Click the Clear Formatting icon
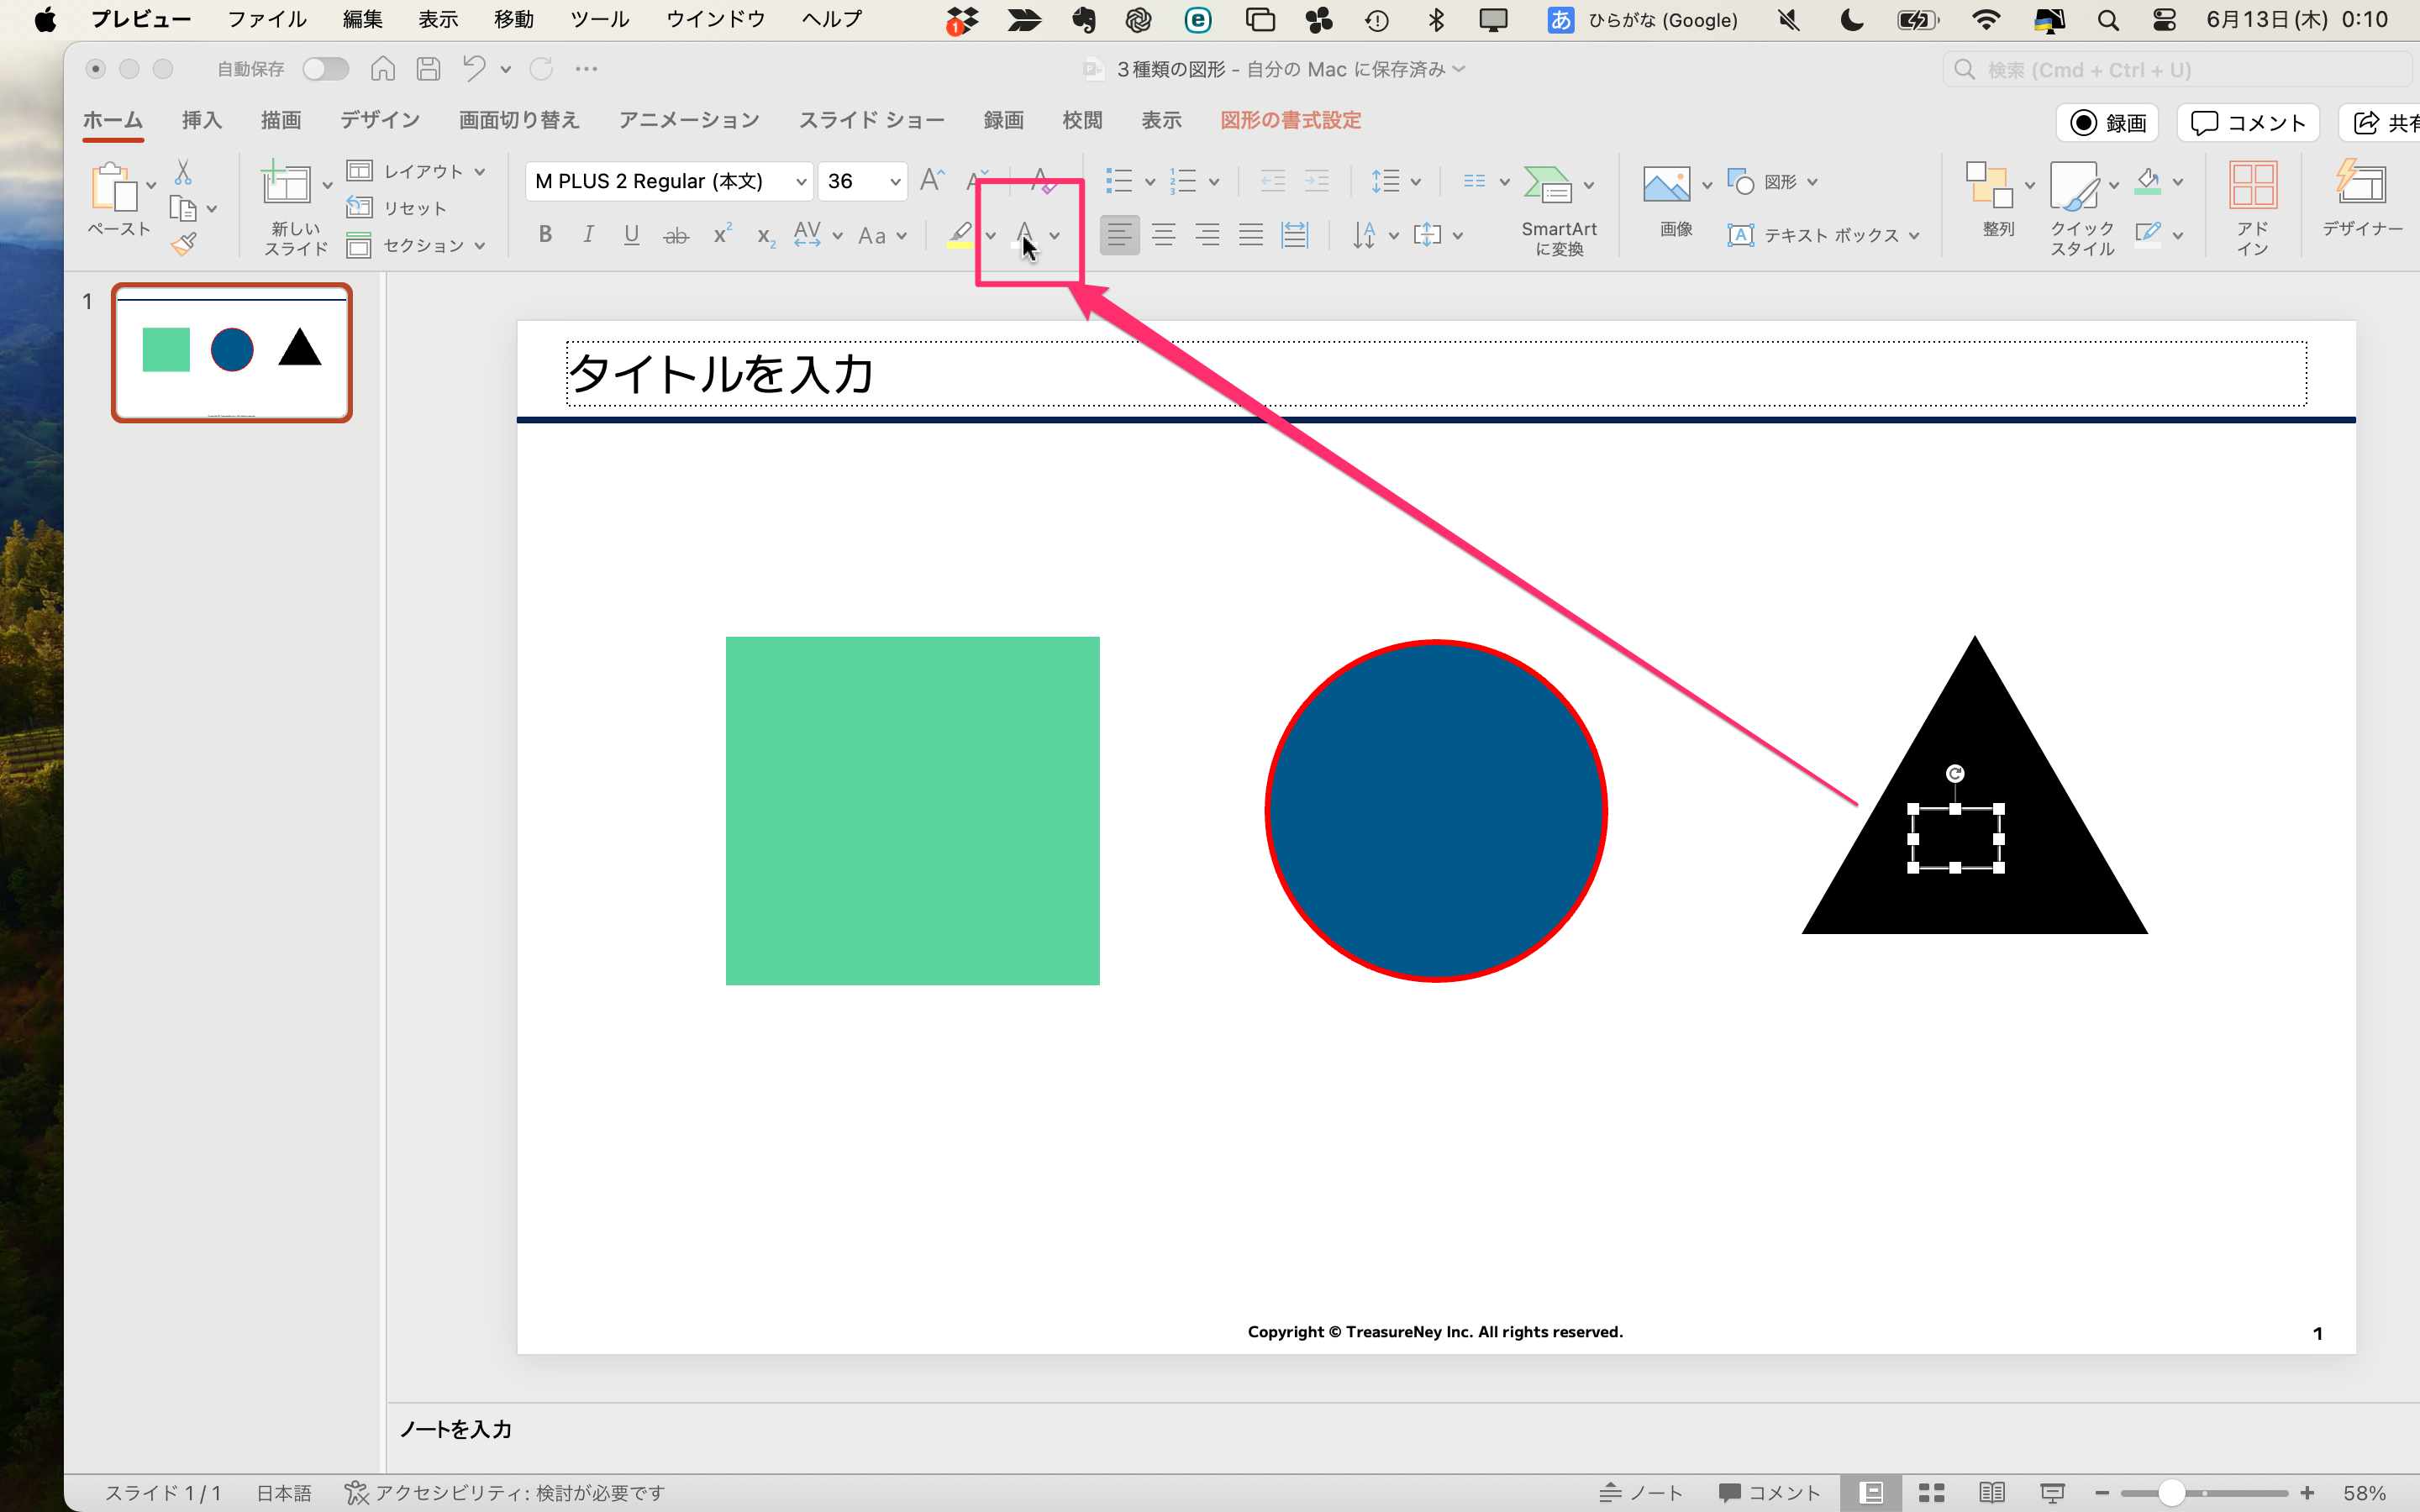The image size is (2420, 1512). coord(1043,180)
